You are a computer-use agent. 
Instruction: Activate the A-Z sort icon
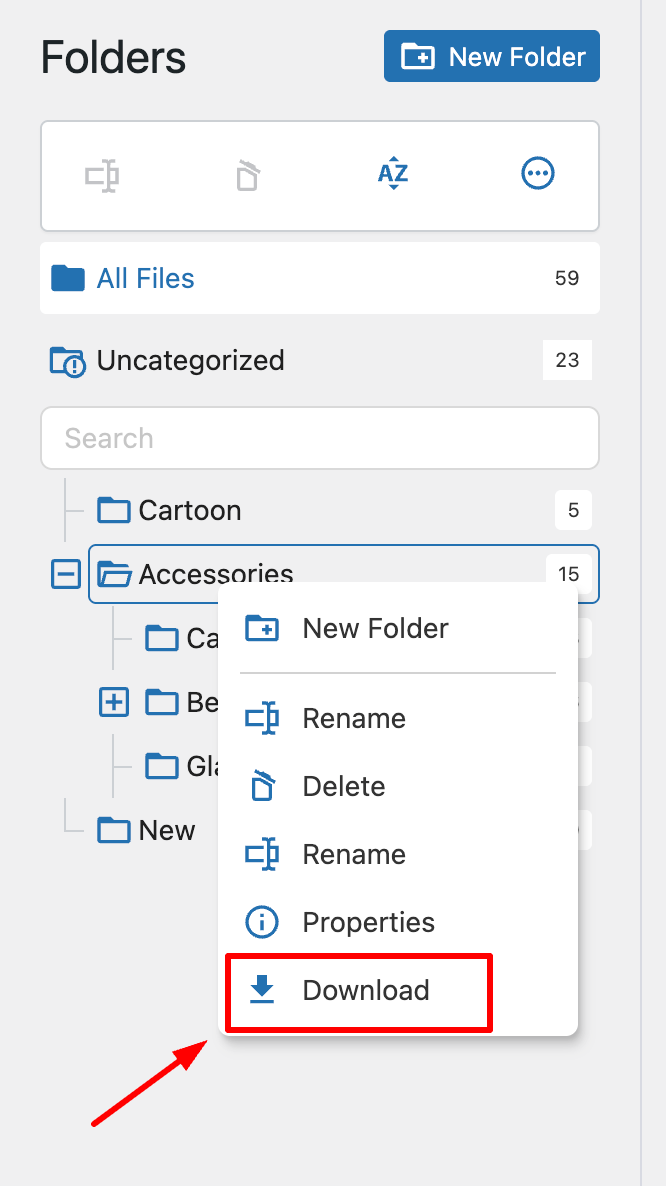[393, 174]
